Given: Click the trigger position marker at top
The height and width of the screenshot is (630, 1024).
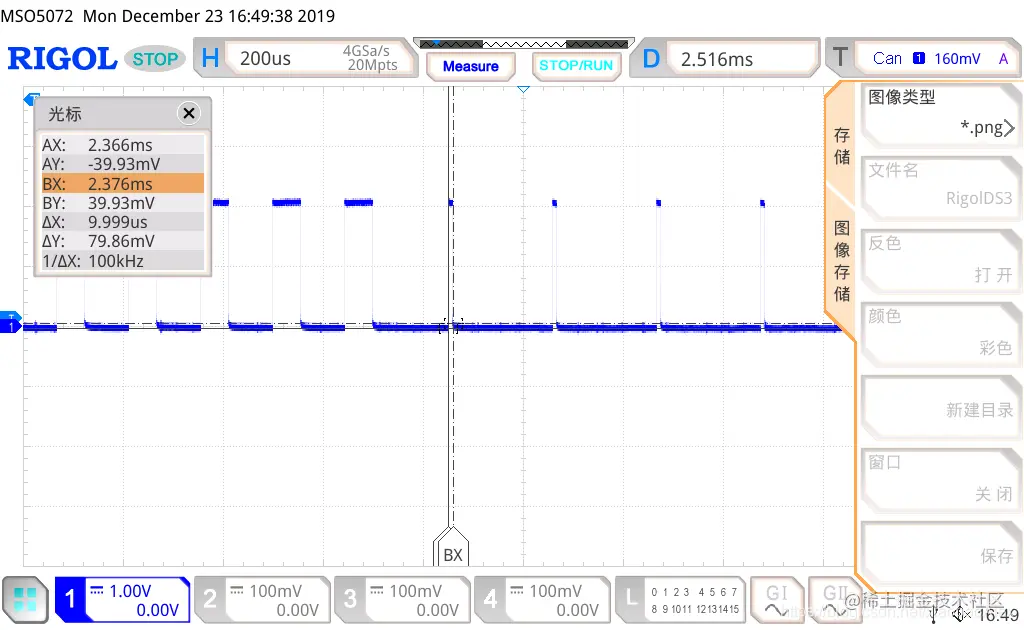Looking at the screenshot, I should [523, 89].
